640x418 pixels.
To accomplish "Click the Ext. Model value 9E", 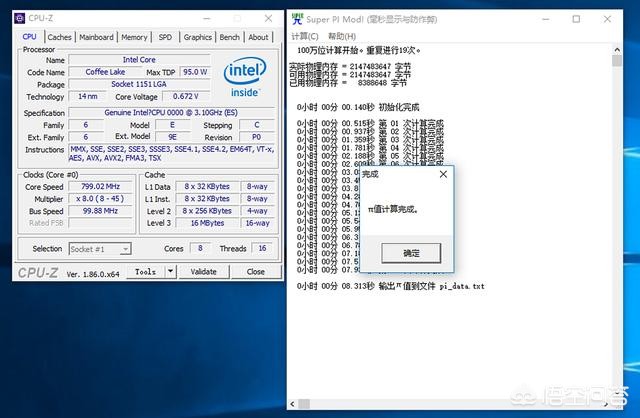I will [x=173, y=137].
